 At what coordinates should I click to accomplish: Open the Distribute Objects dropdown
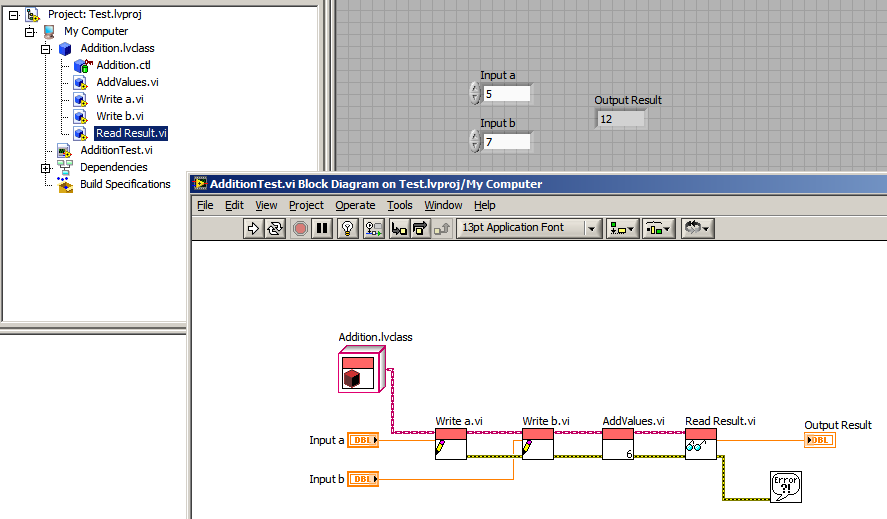click(x=658, y=229)
